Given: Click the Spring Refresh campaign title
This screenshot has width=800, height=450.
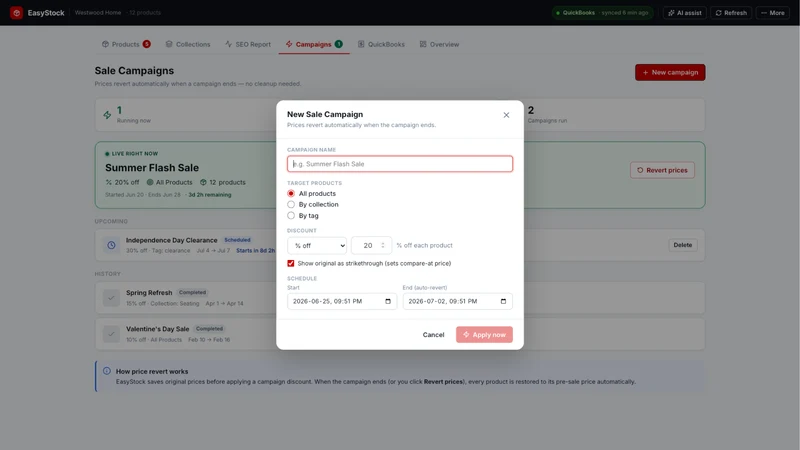Looking at the screenshot, I should coord(149,292).
